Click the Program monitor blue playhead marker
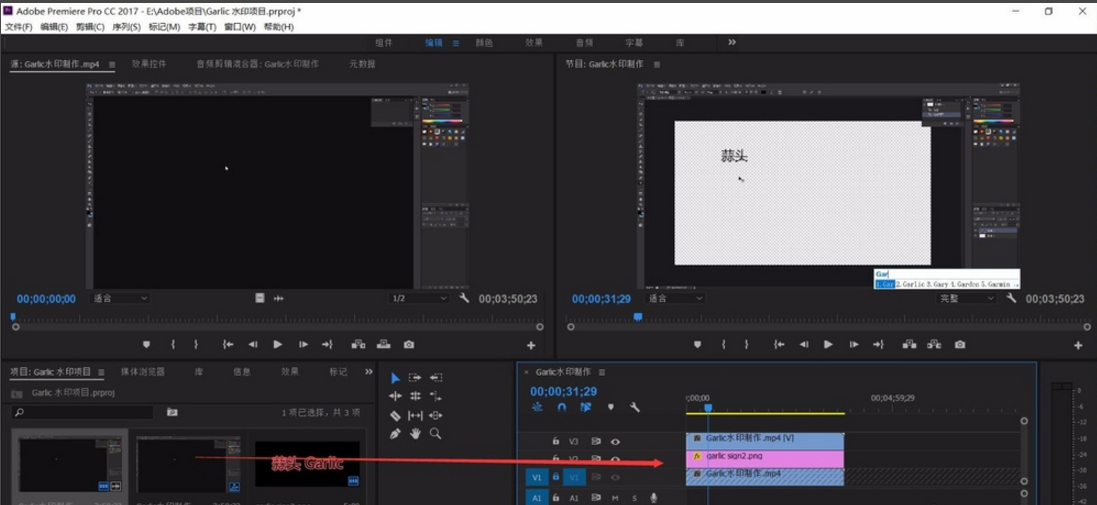 pyautogui.click(x=637, y=318)
